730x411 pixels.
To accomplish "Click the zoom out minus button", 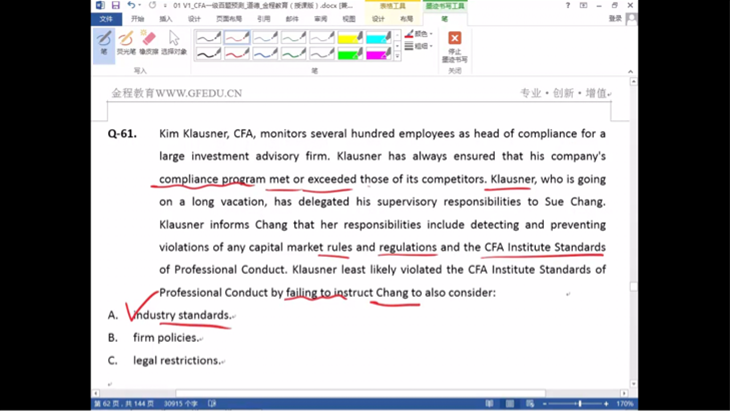I will 545,404.
